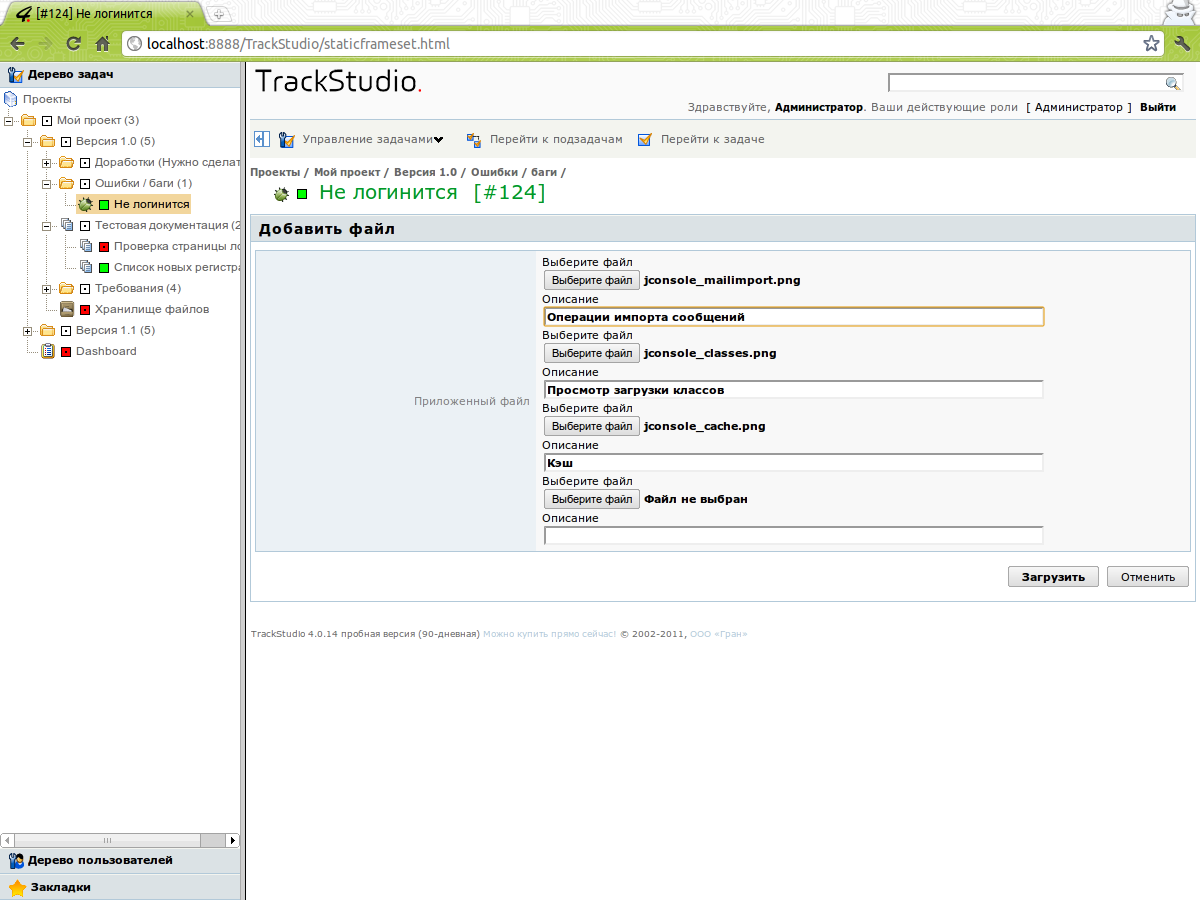Click the 'Ошибки / баги' breadcrumb link
Viewport: 1200px width, 900px height.
coord(514,172)
